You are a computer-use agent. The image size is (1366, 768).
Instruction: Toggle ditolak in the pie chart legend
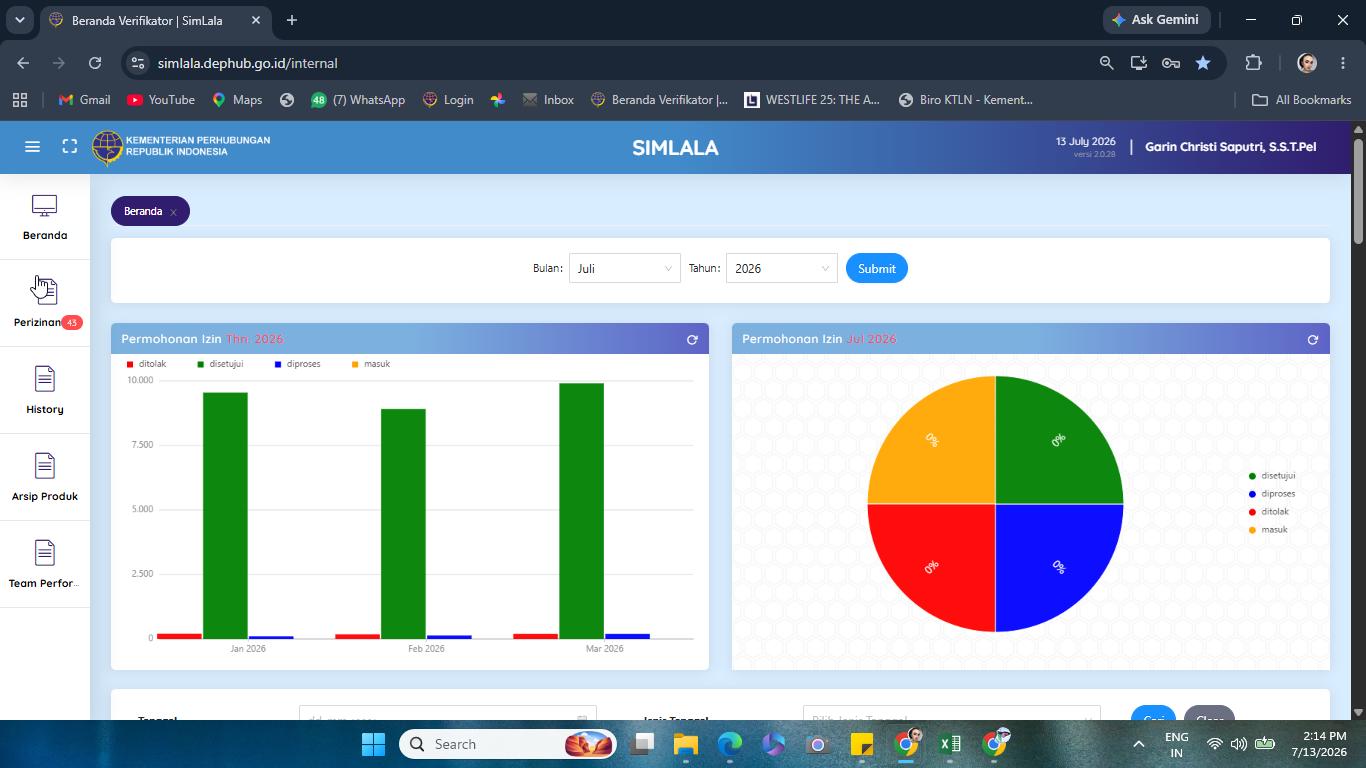tap(1269, 512)
